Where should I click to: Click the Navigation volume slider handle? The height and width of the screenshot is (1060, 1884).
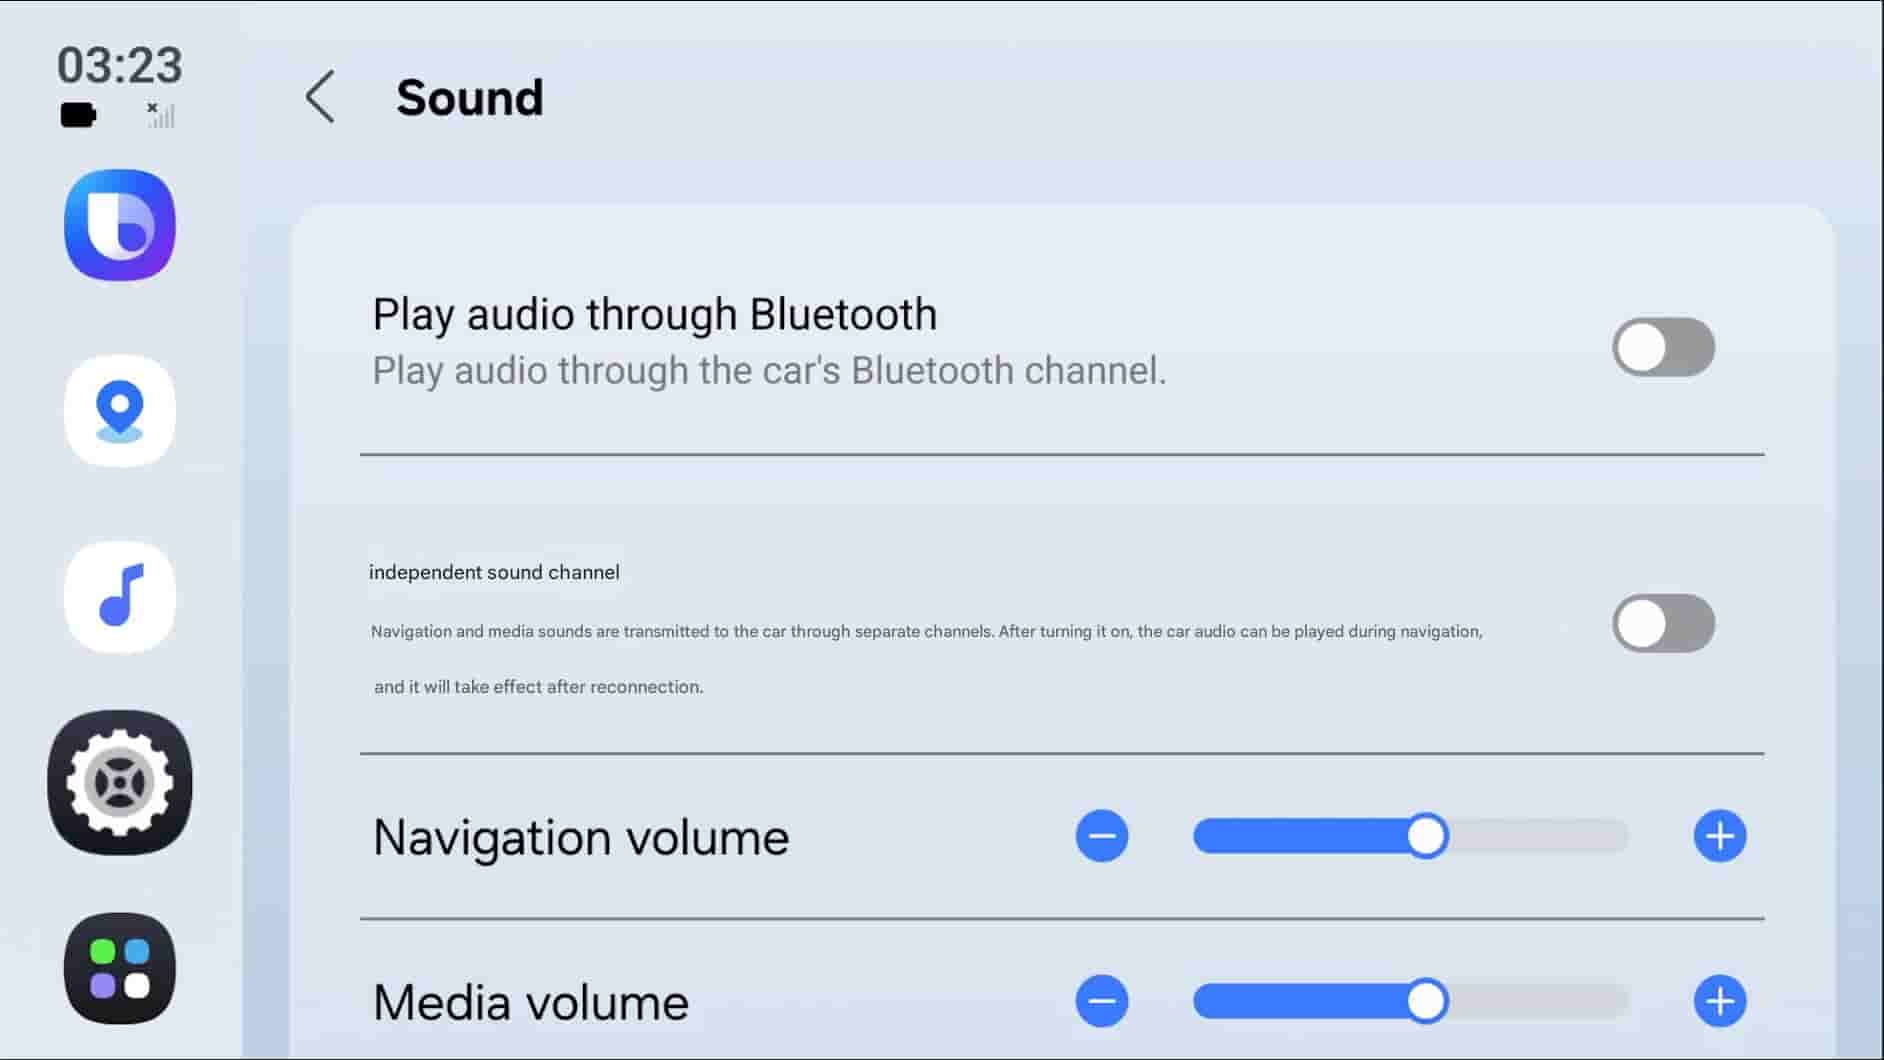point(1426,836)
